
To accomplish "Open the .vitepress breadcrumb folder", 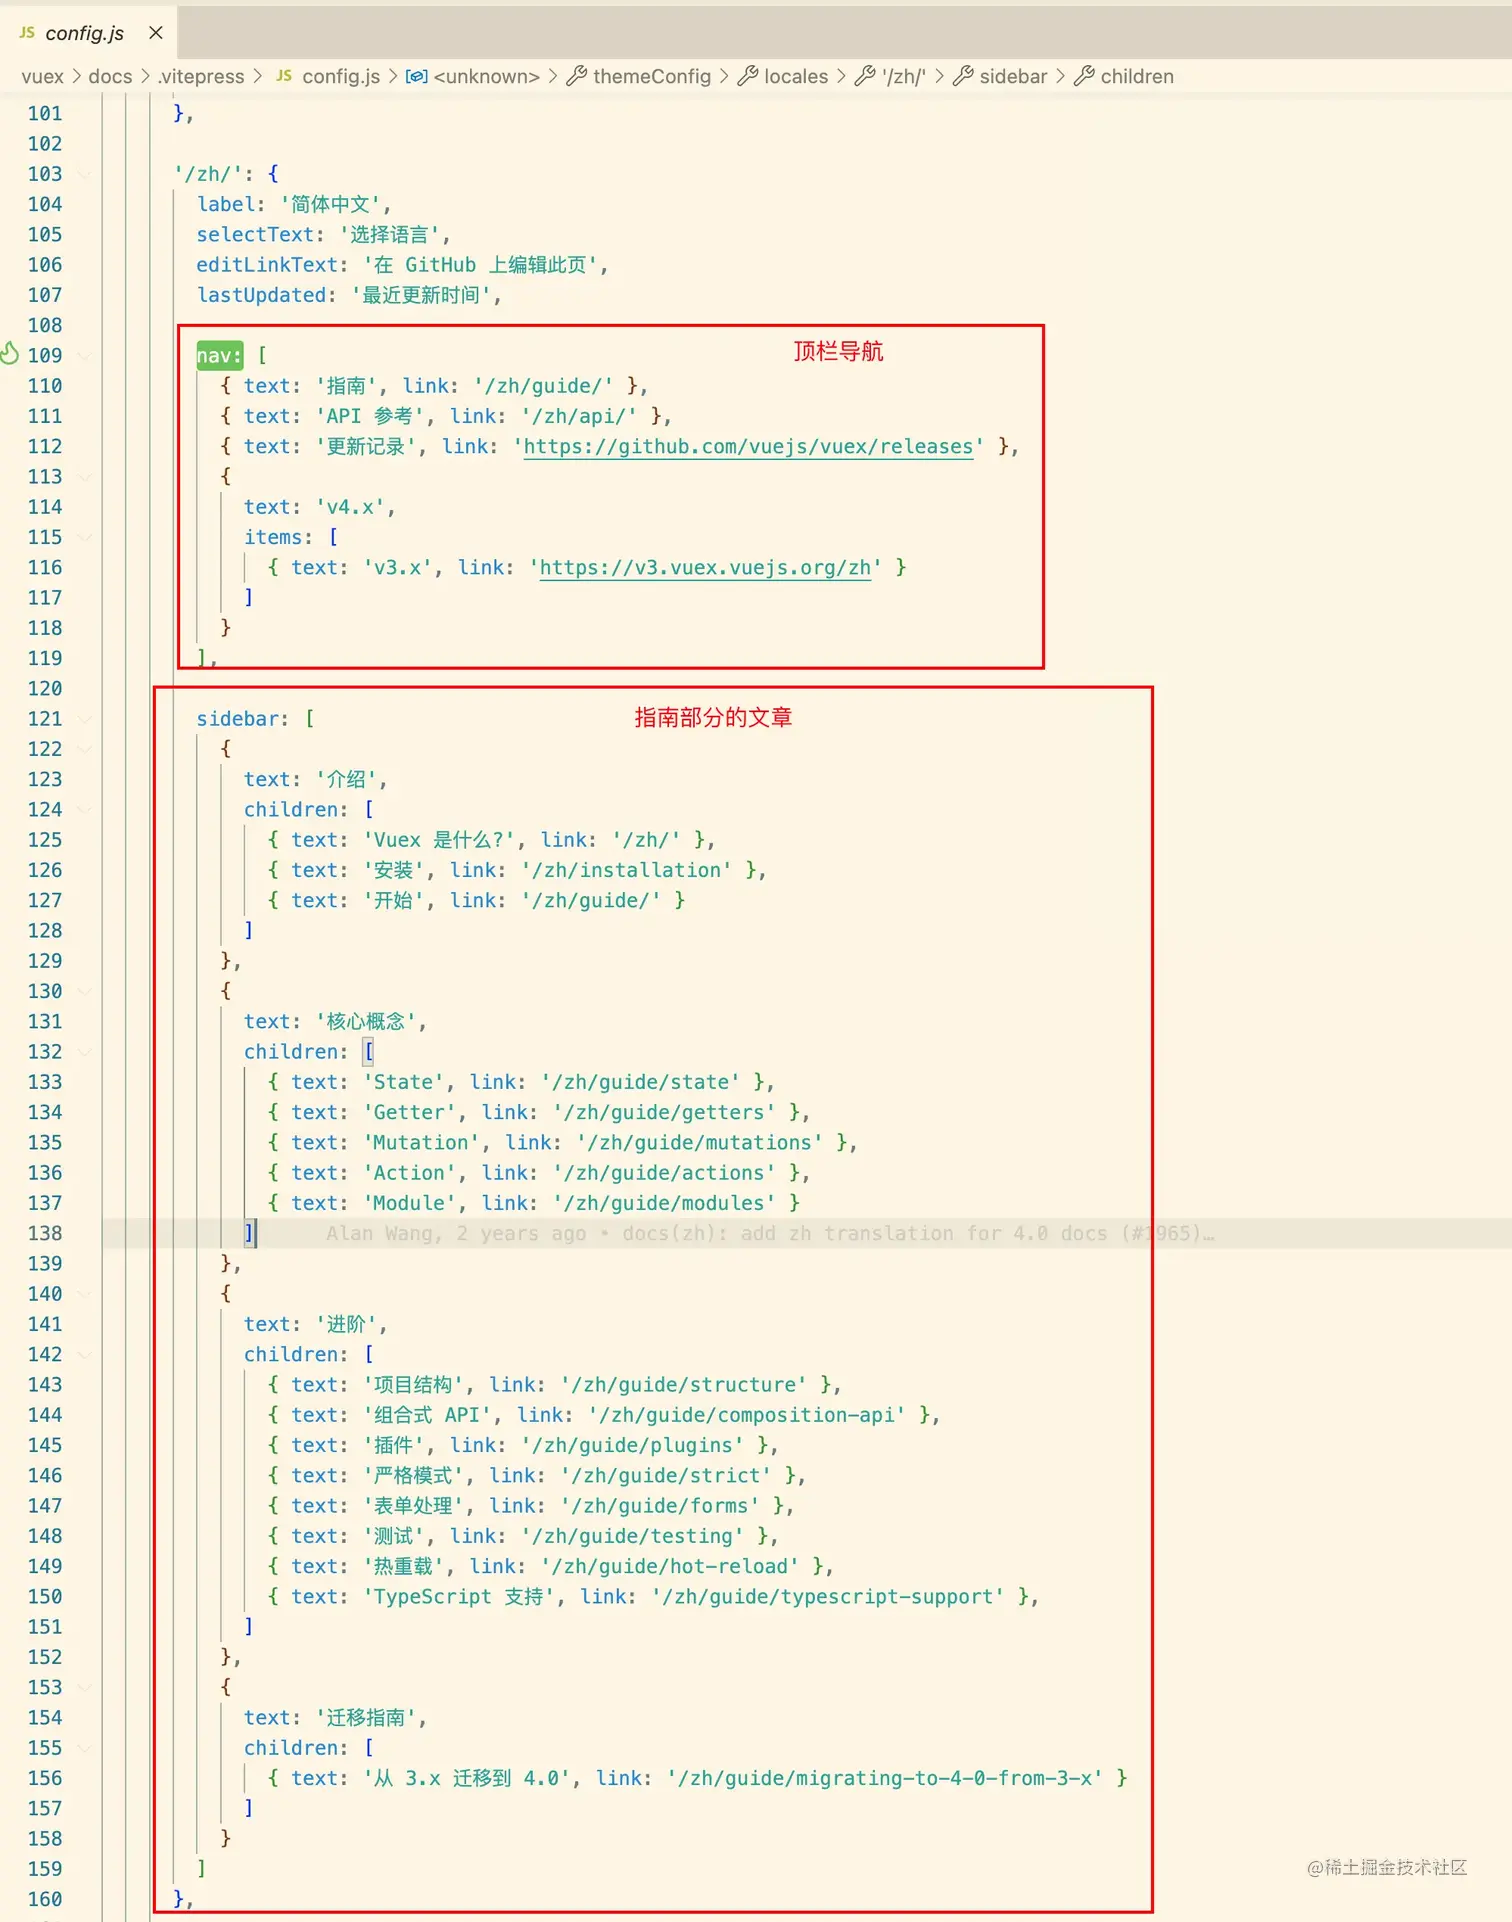I will tap(201, 76).
